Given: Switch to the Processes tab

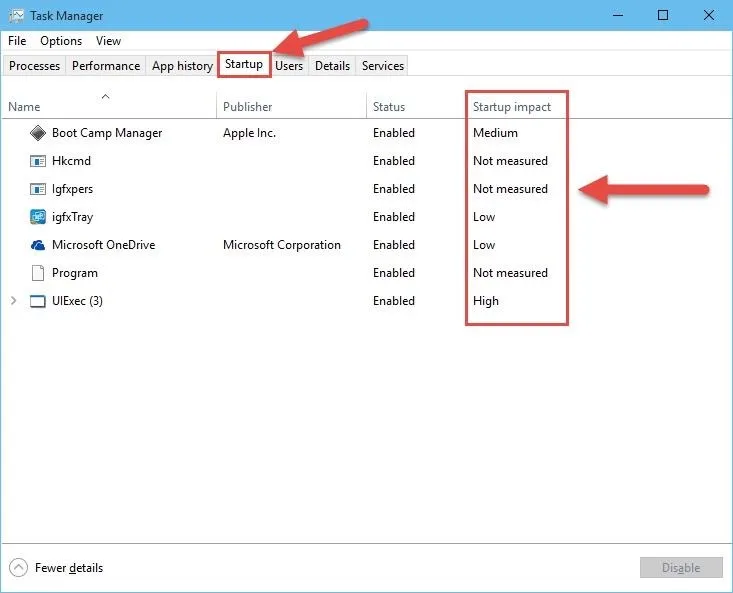Looking at the screenshot, I should (35, 66).
